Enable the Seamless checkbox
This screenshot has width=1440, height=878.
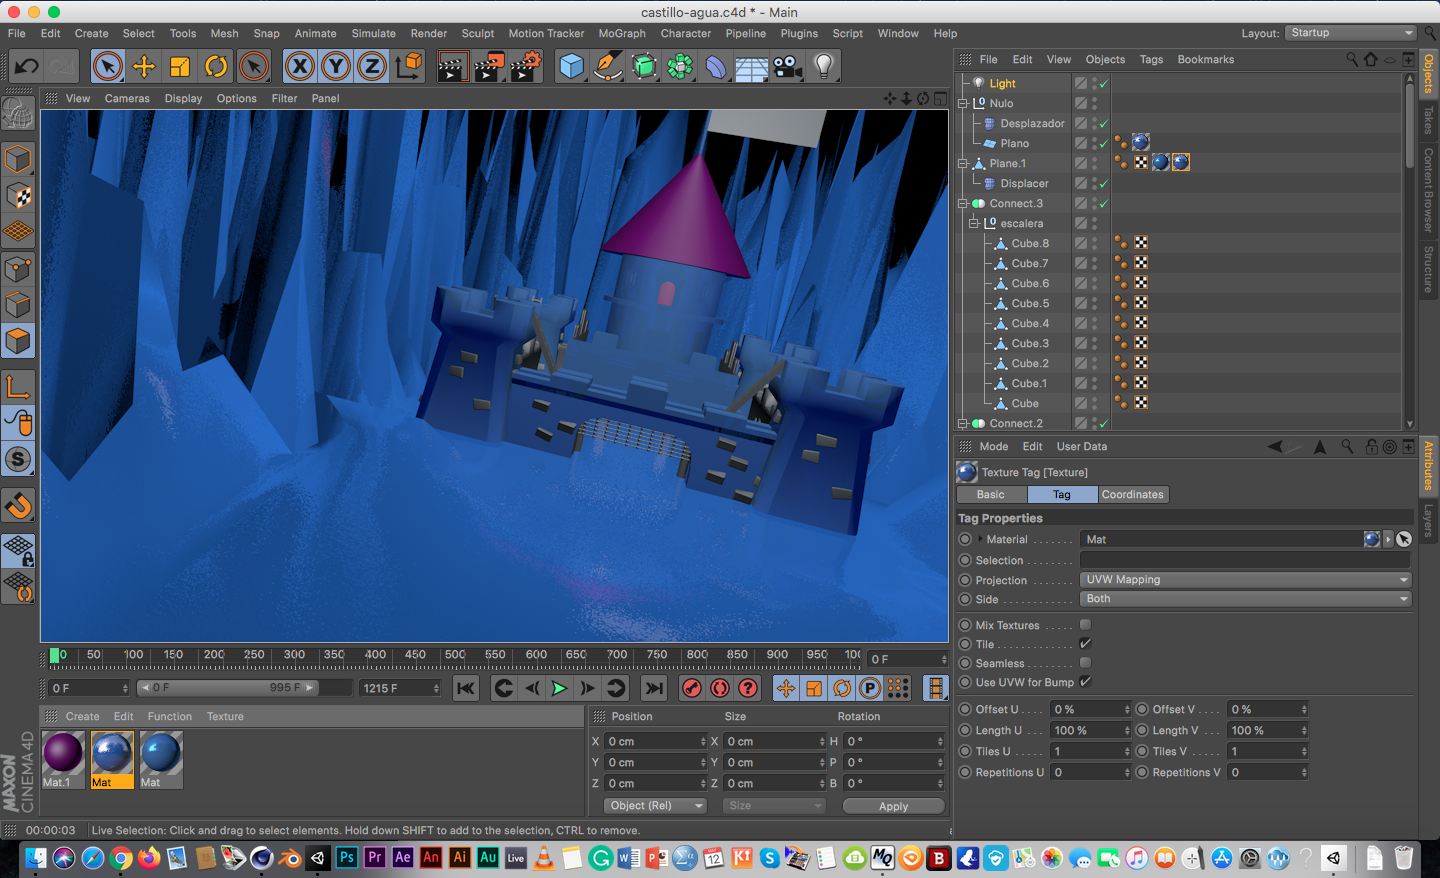pos(1085,663)
